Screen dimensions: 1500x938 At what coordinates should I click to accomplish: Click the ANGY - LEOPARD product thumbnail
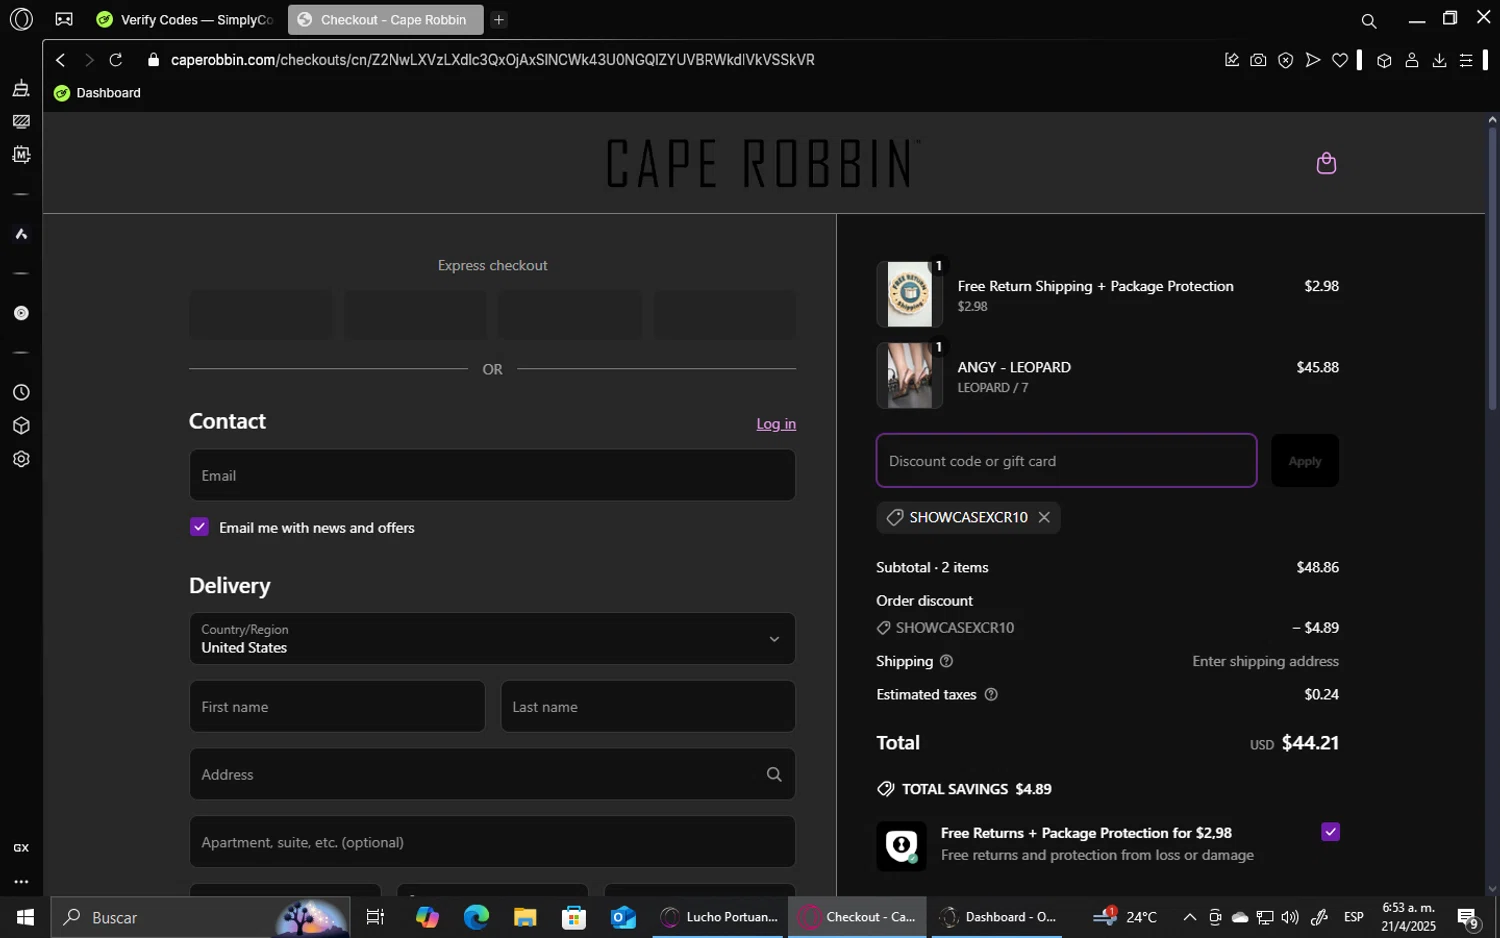(910, 376)
